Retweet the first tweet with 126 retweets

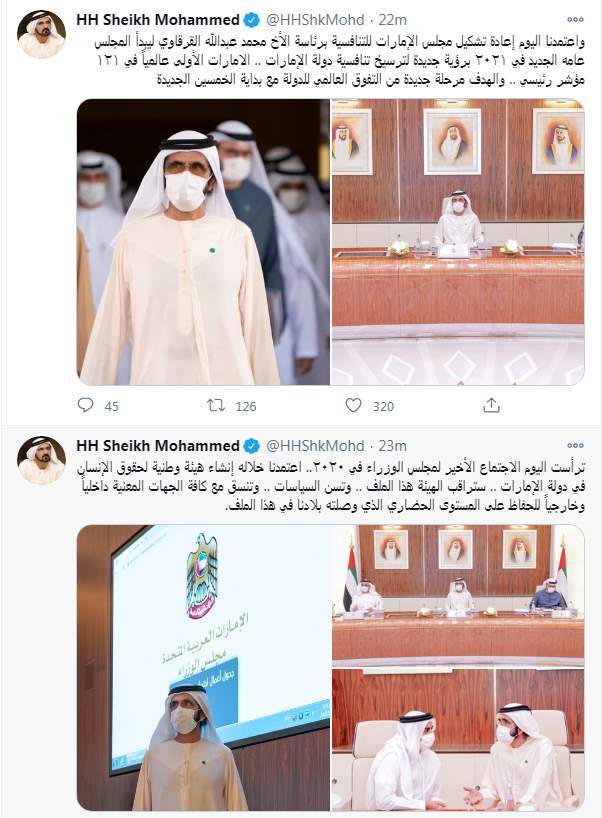pos(216,405)
